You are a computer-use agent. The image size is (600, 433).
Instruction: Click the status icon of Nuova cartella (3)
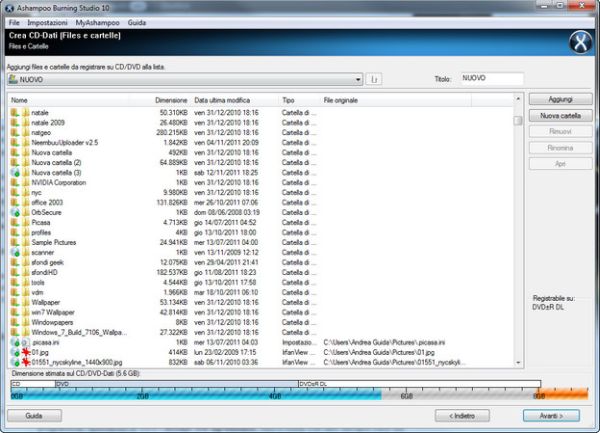(15, 173)
